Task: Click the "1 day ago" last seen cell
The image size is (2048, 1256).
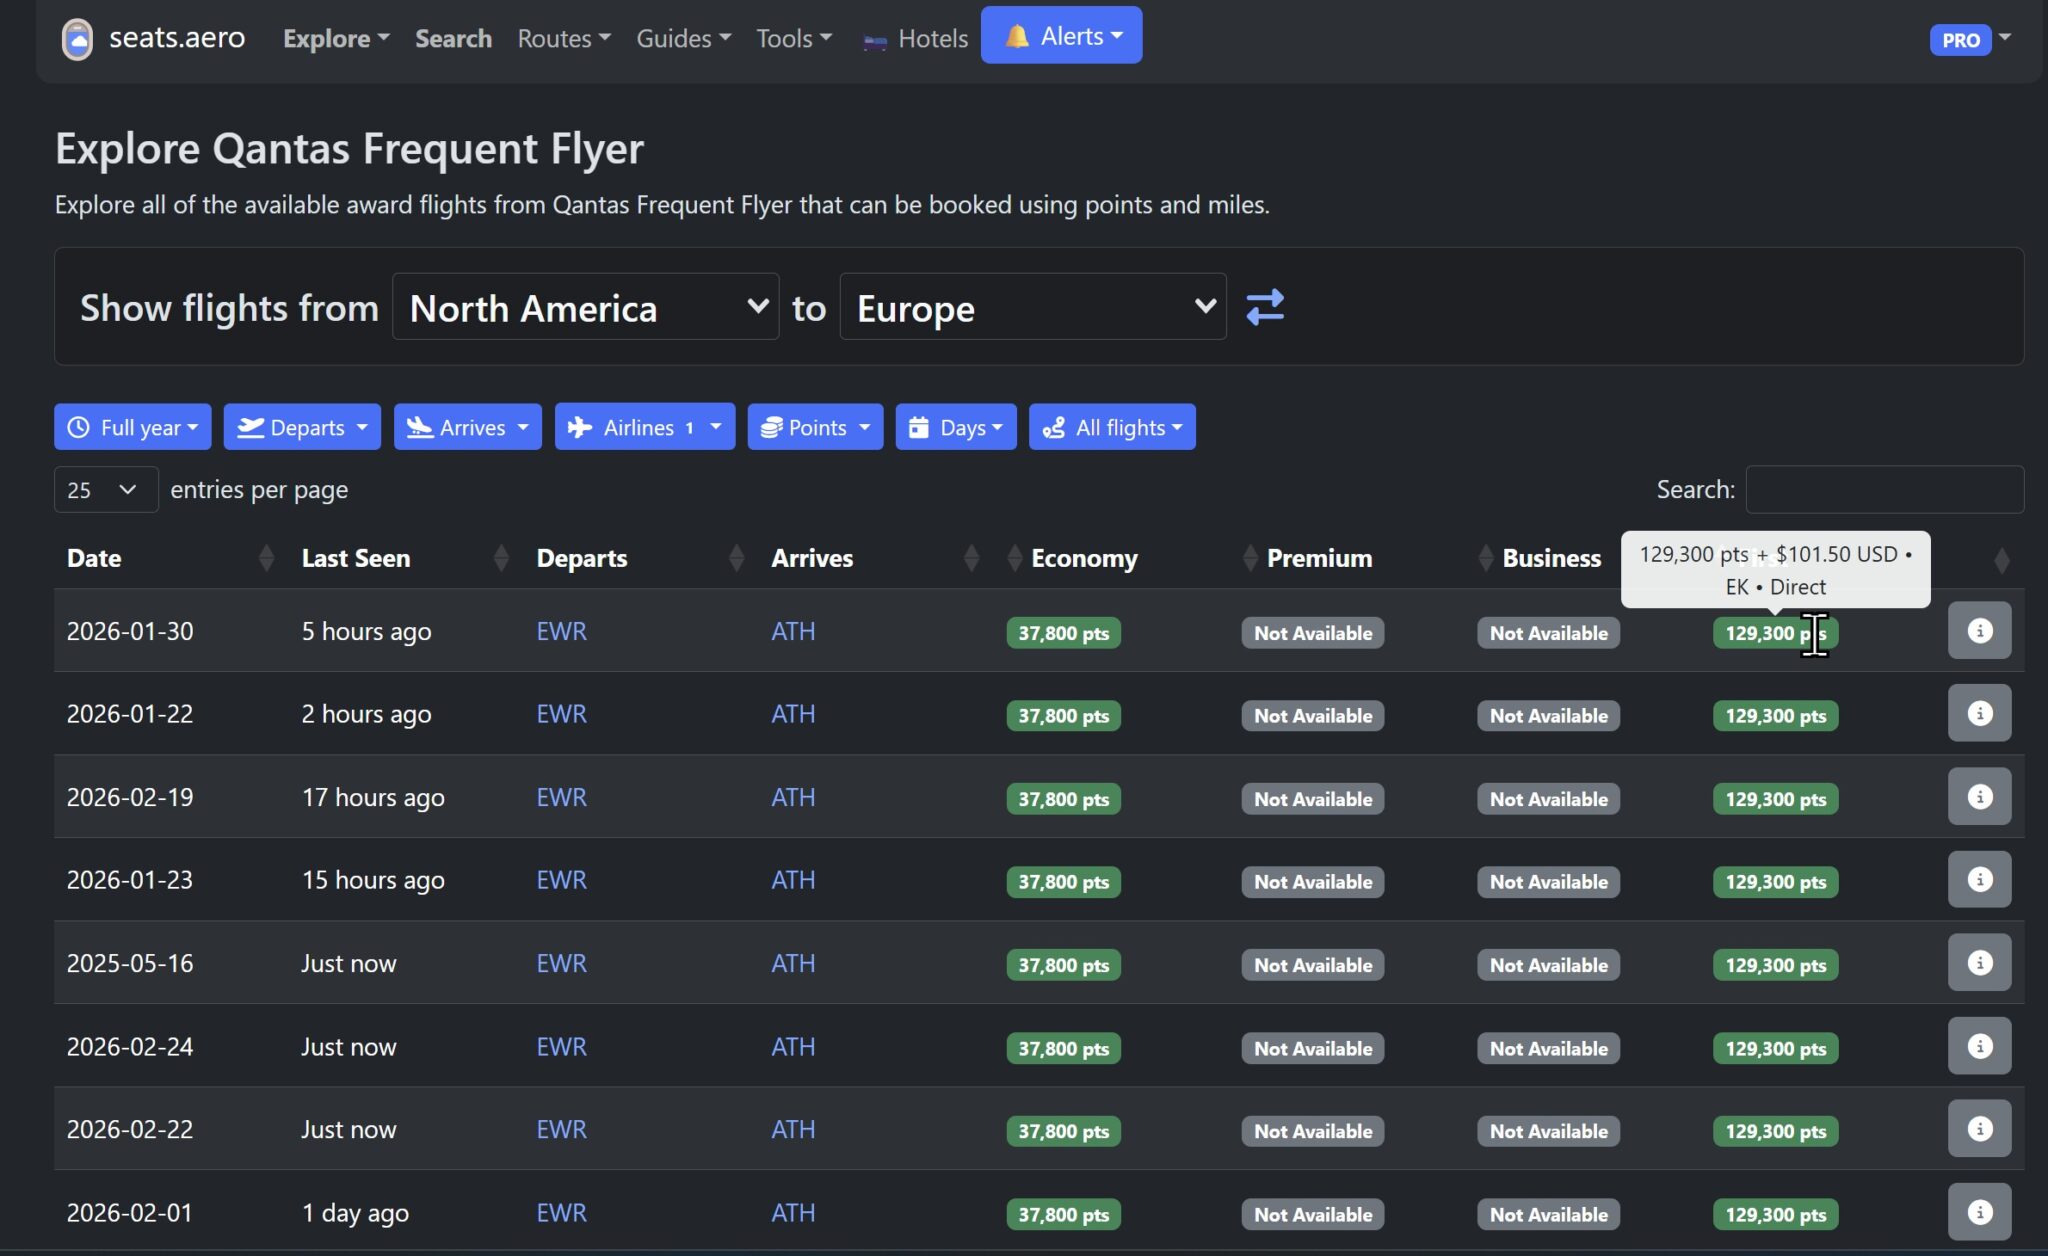Action: pos(355,1212)
